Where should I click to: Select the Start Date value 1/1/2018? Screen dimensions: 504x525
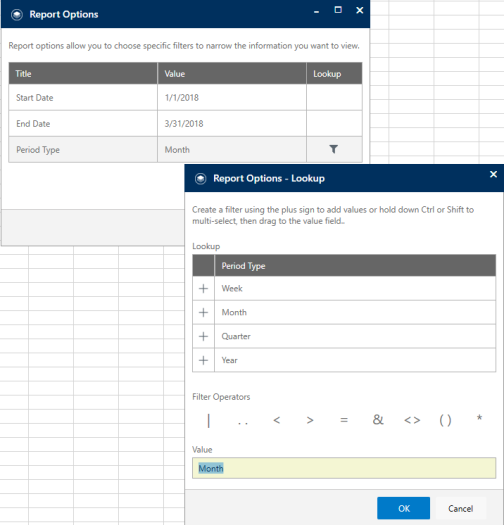tap(182, 97)
